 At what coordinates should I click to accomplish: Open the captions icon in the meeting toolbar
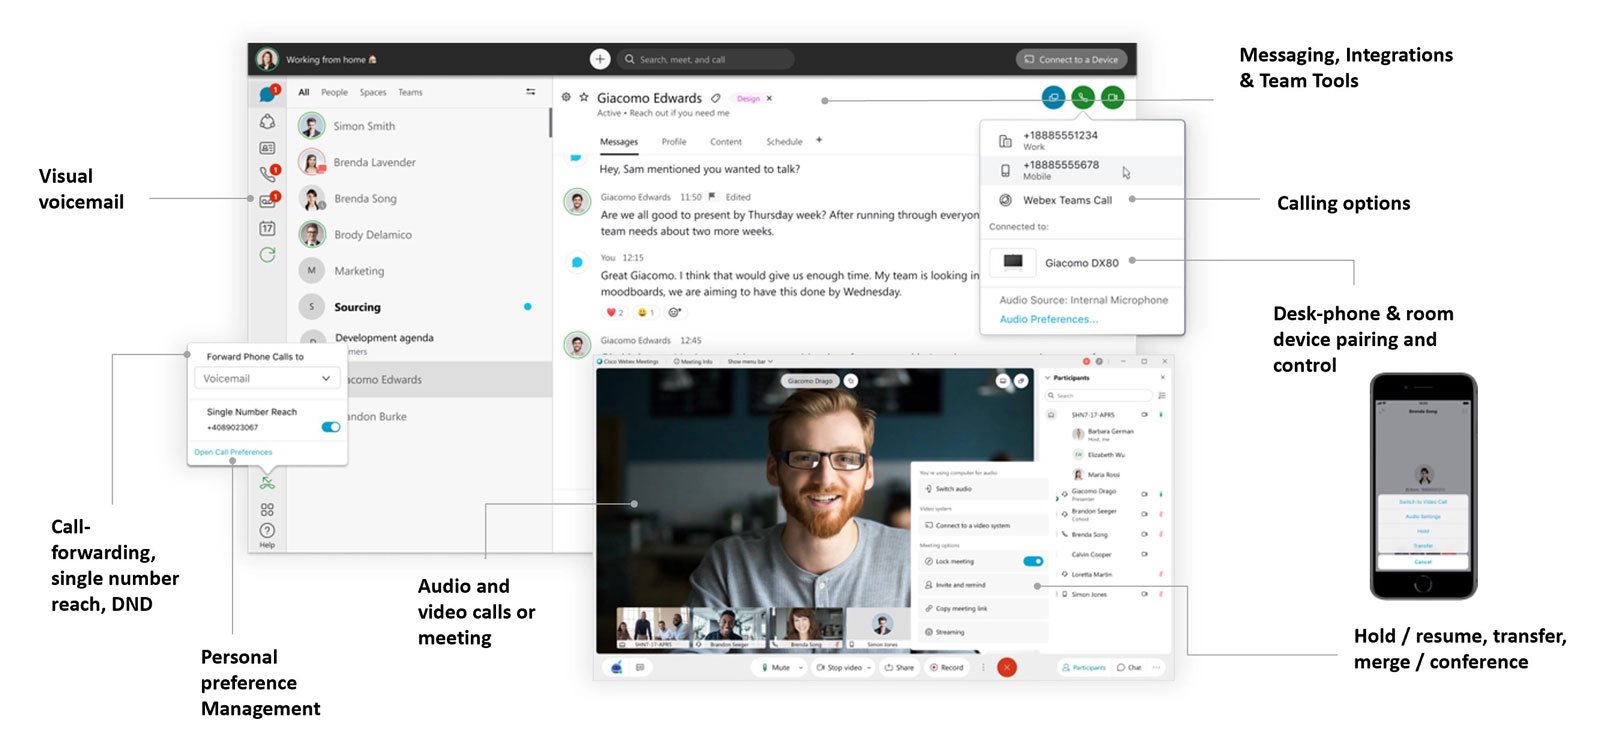pos(640,667)
